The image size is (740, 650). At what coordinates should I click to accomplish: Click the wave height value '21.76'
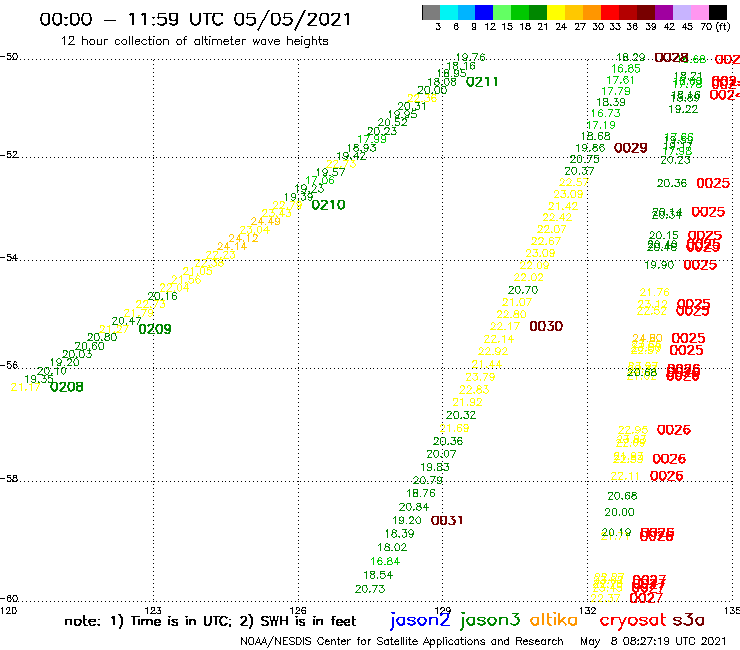coord(655,292)
